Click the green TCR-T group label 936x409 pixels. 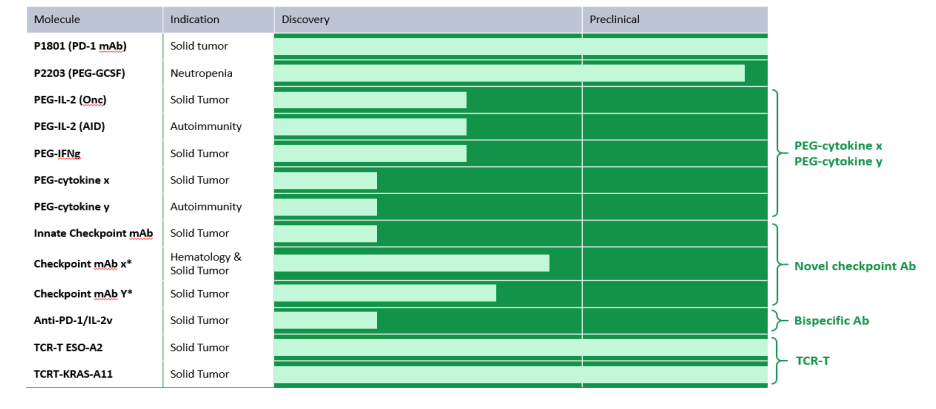(x=812, y=360)
